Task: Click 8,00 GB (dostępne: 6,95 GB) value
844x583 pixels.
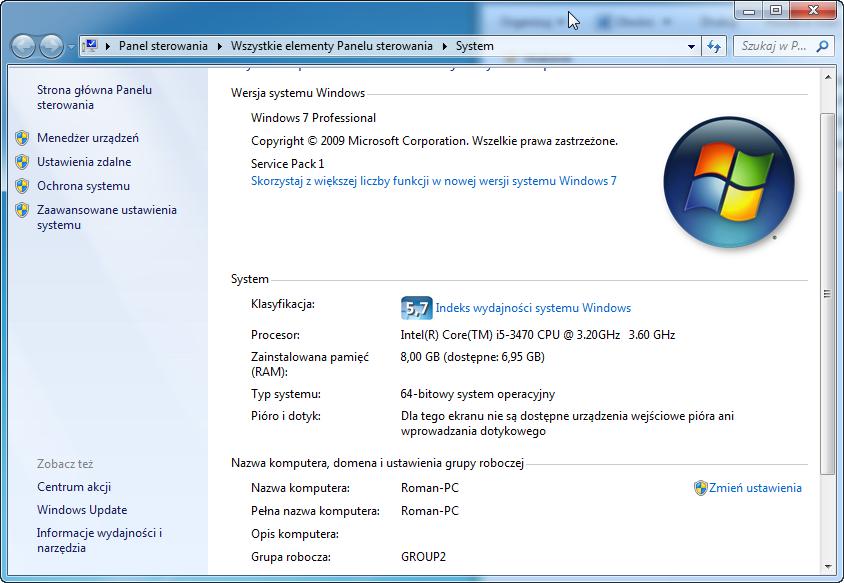Action: pos(473,357)
